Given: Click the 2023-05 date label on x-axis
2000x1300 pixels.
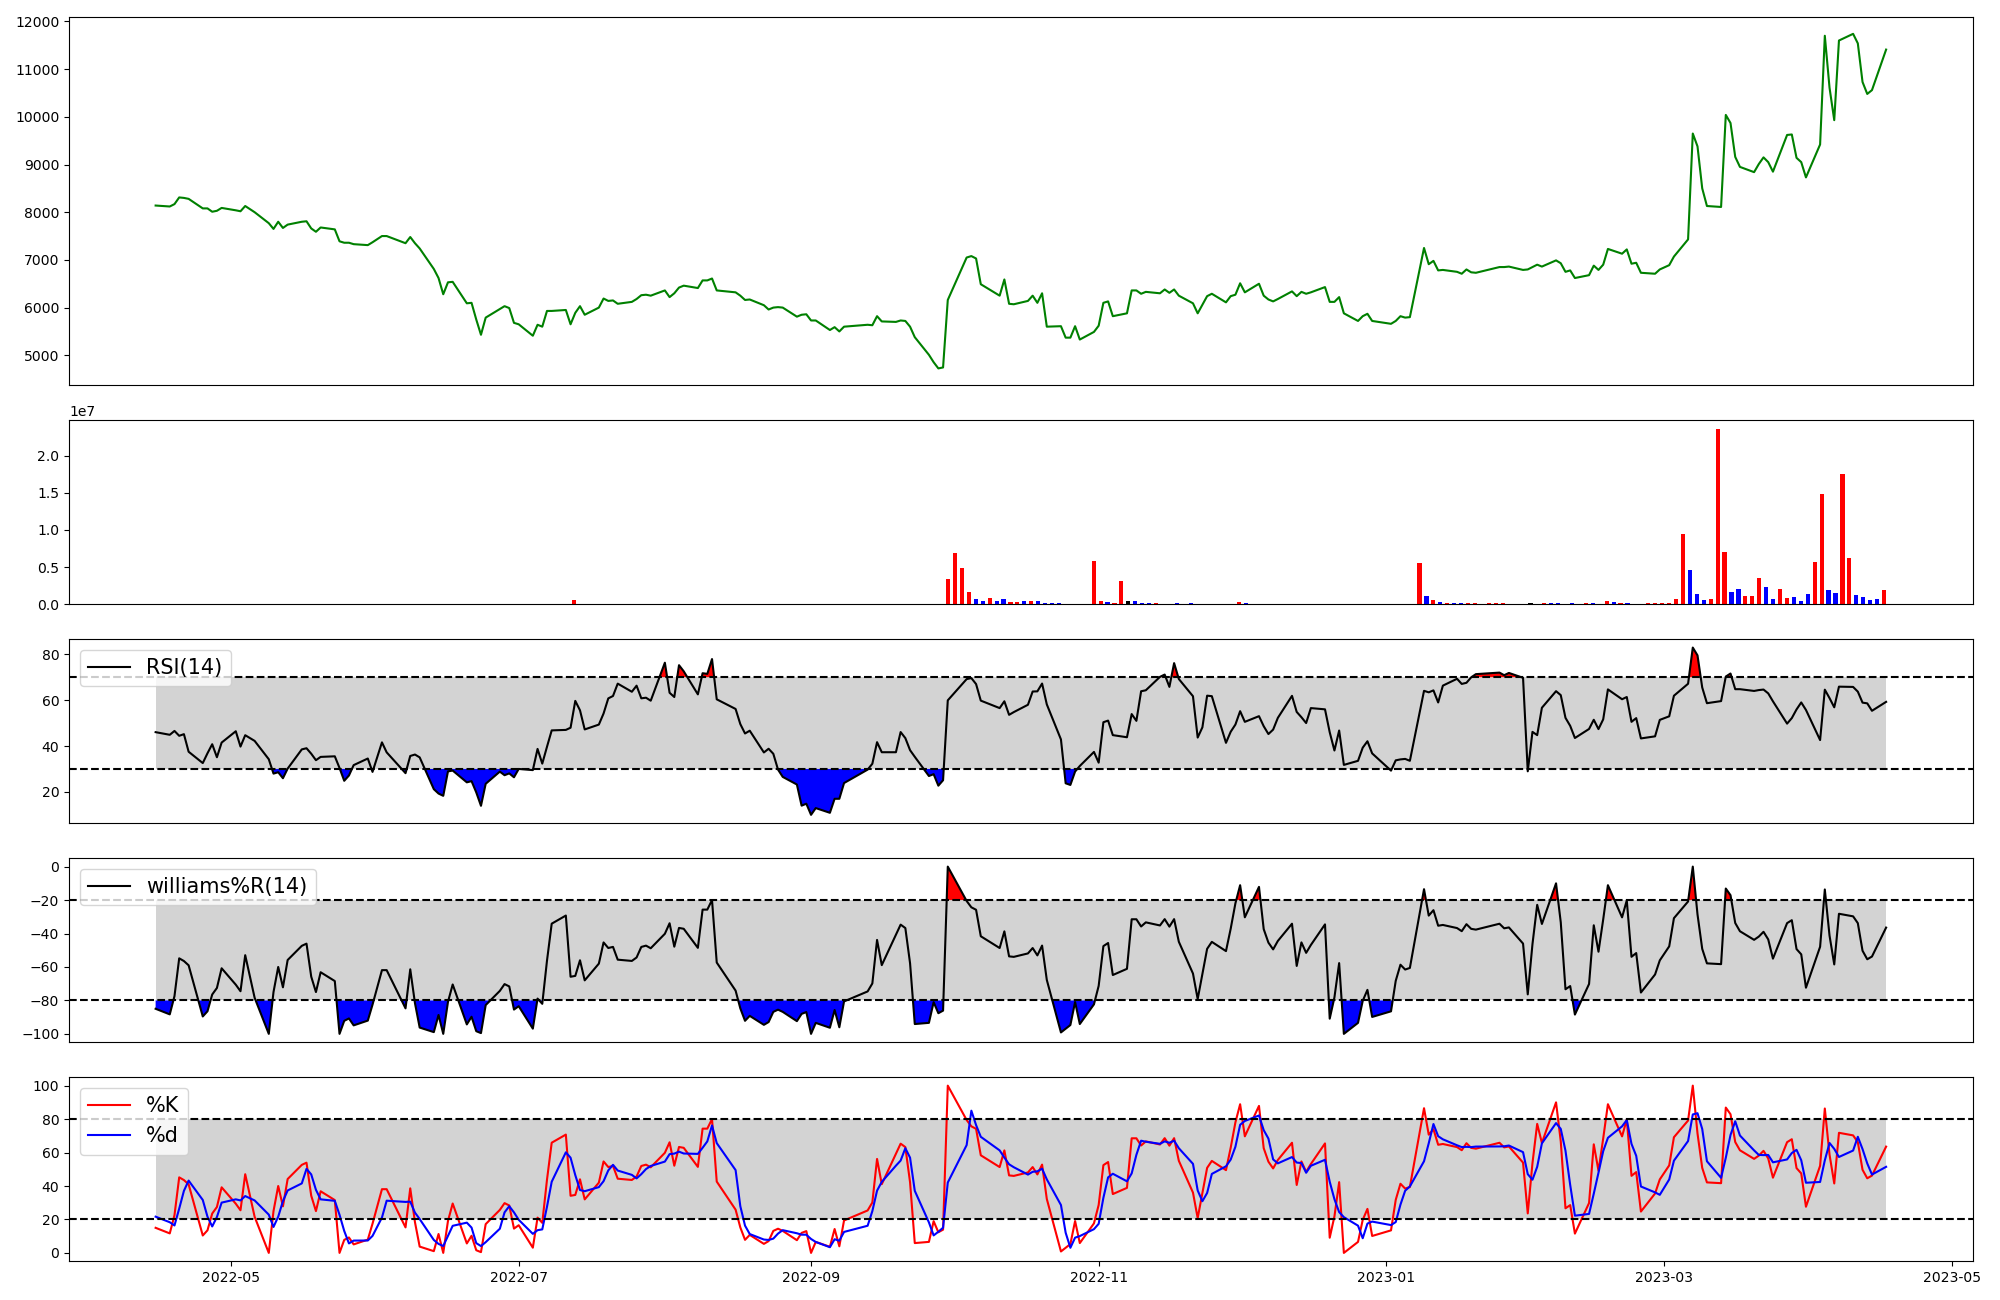Looking at the screenshot, I should [1952, 1277].
